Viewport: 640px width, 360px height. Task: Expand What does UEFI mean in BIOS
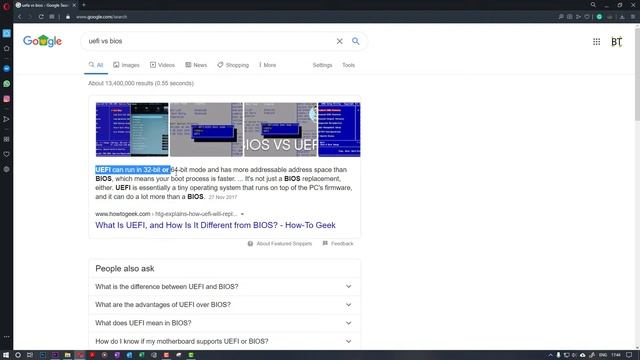click(224, 323)
